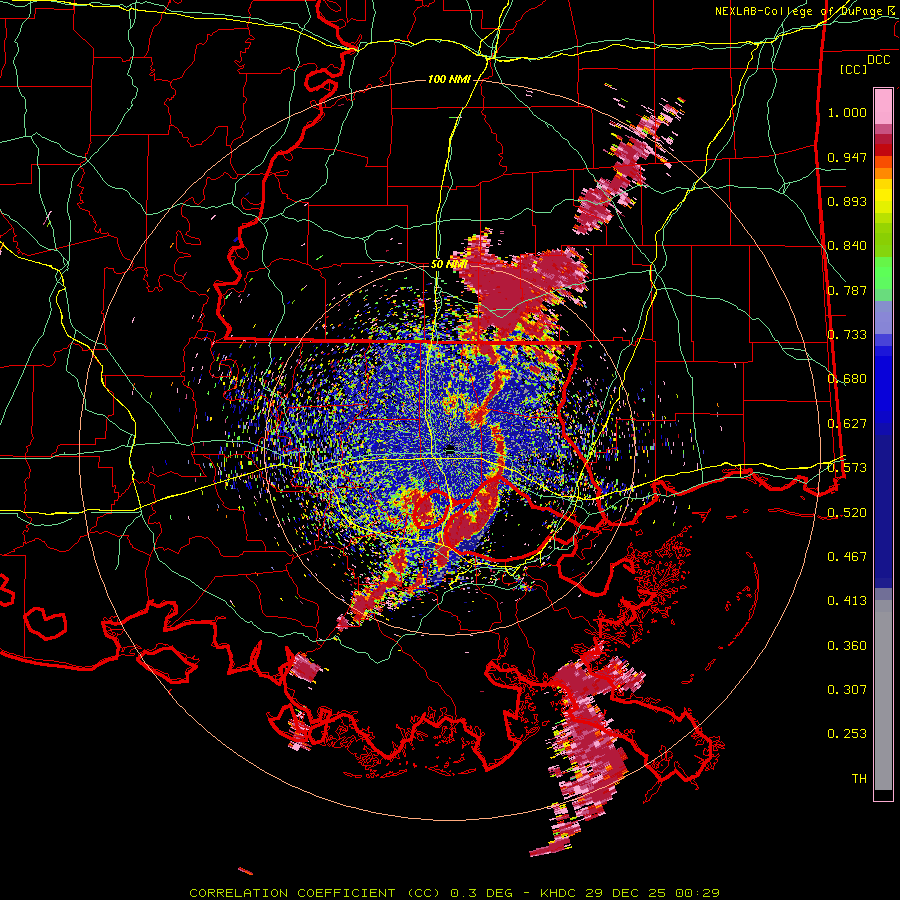Click the KHDC radar site marker at the rings' center

[451, 451]
